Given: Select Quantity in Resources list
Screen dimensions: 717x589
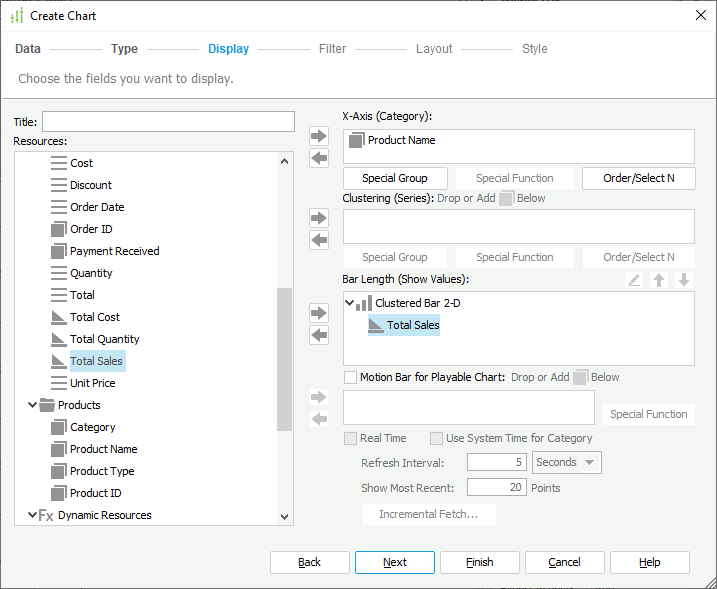Looking at the screenshot, I should coord(91,273).
